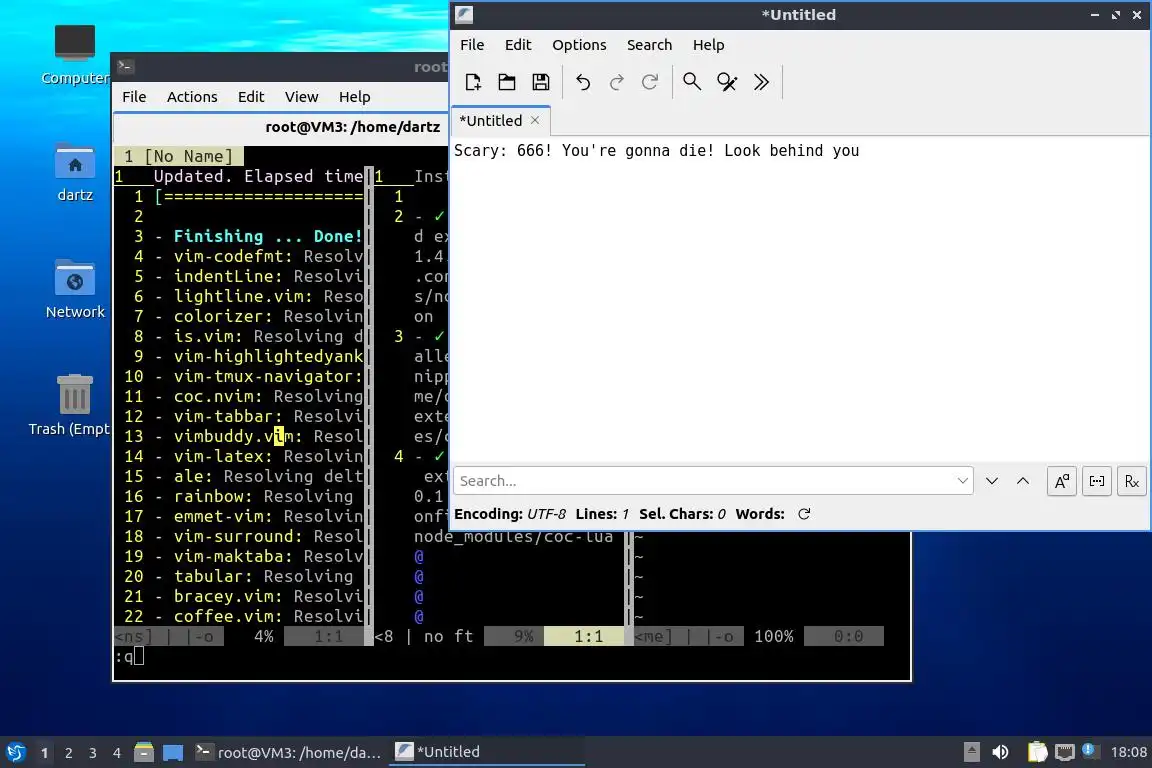Open the Search menu in the text editor
Viewport: 1152px width, 768px height.
point(649,45)
